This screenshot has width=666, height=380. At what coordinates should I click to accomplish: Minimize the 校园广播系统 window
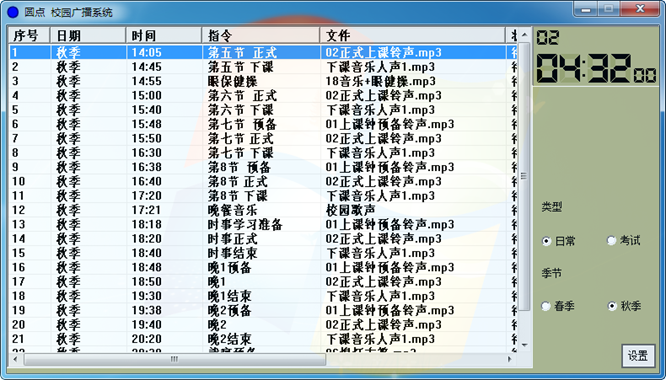tap(586, 9)
